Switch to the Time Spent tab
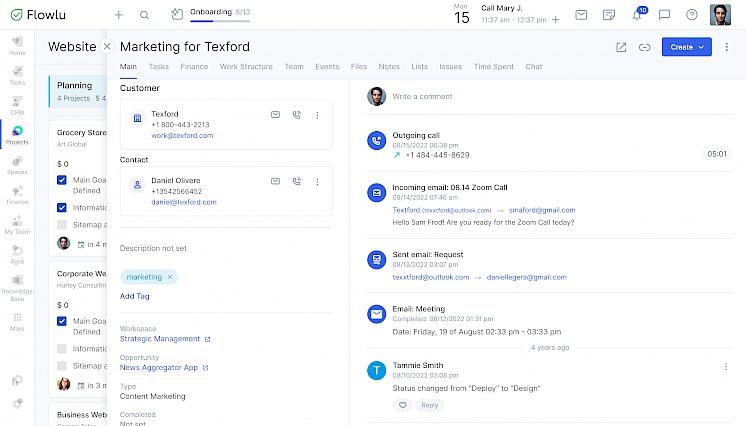Screen dimensions: 746x426 coord(493,67)
